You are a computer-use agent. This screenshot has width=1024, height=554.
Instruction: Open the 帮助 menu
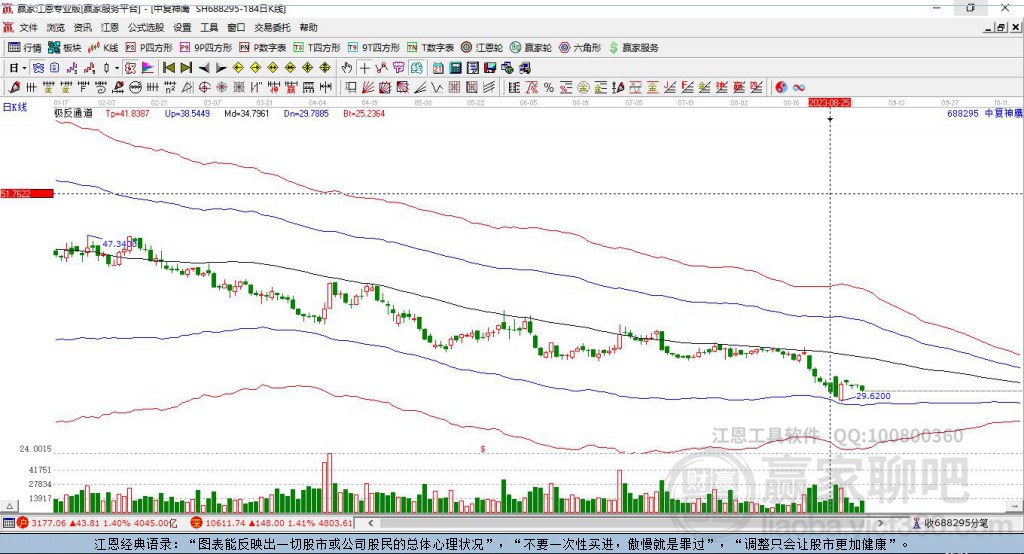coord(308,27)
